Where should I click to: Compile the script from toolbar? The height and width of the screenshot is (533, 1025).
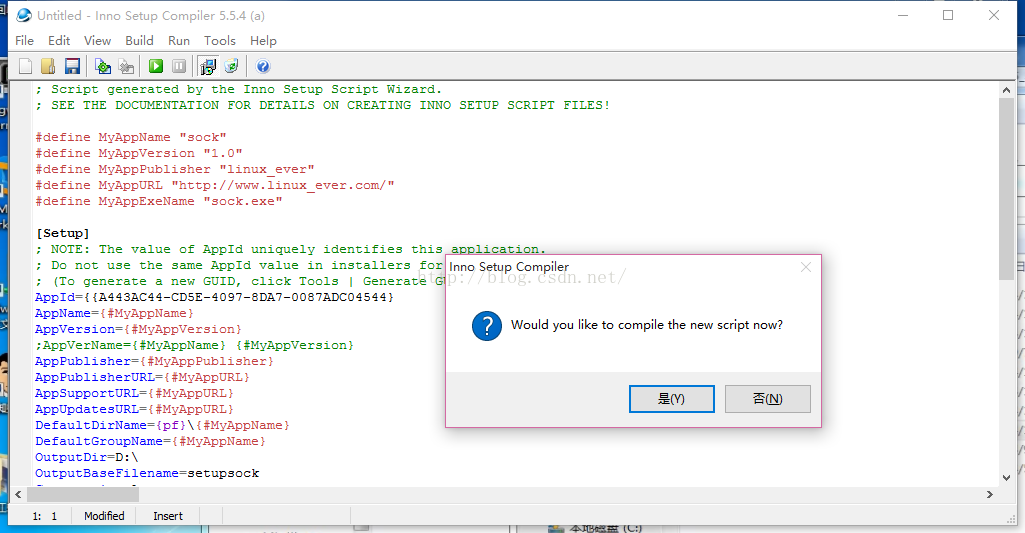pos(103,66)
